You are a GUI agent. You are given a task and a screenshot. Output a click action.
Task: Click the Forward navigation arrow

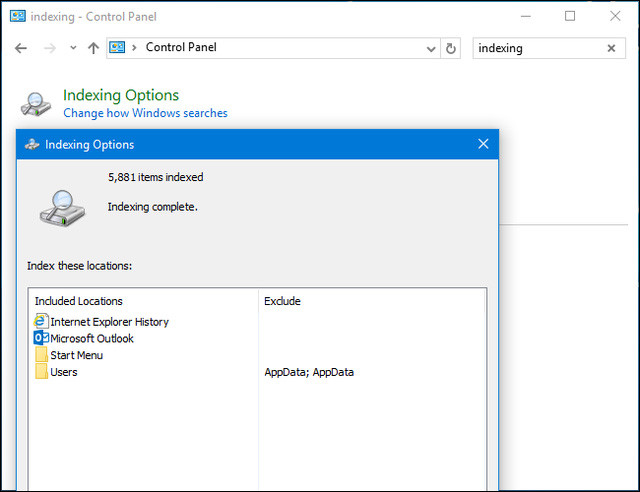(x=48, y=48)
